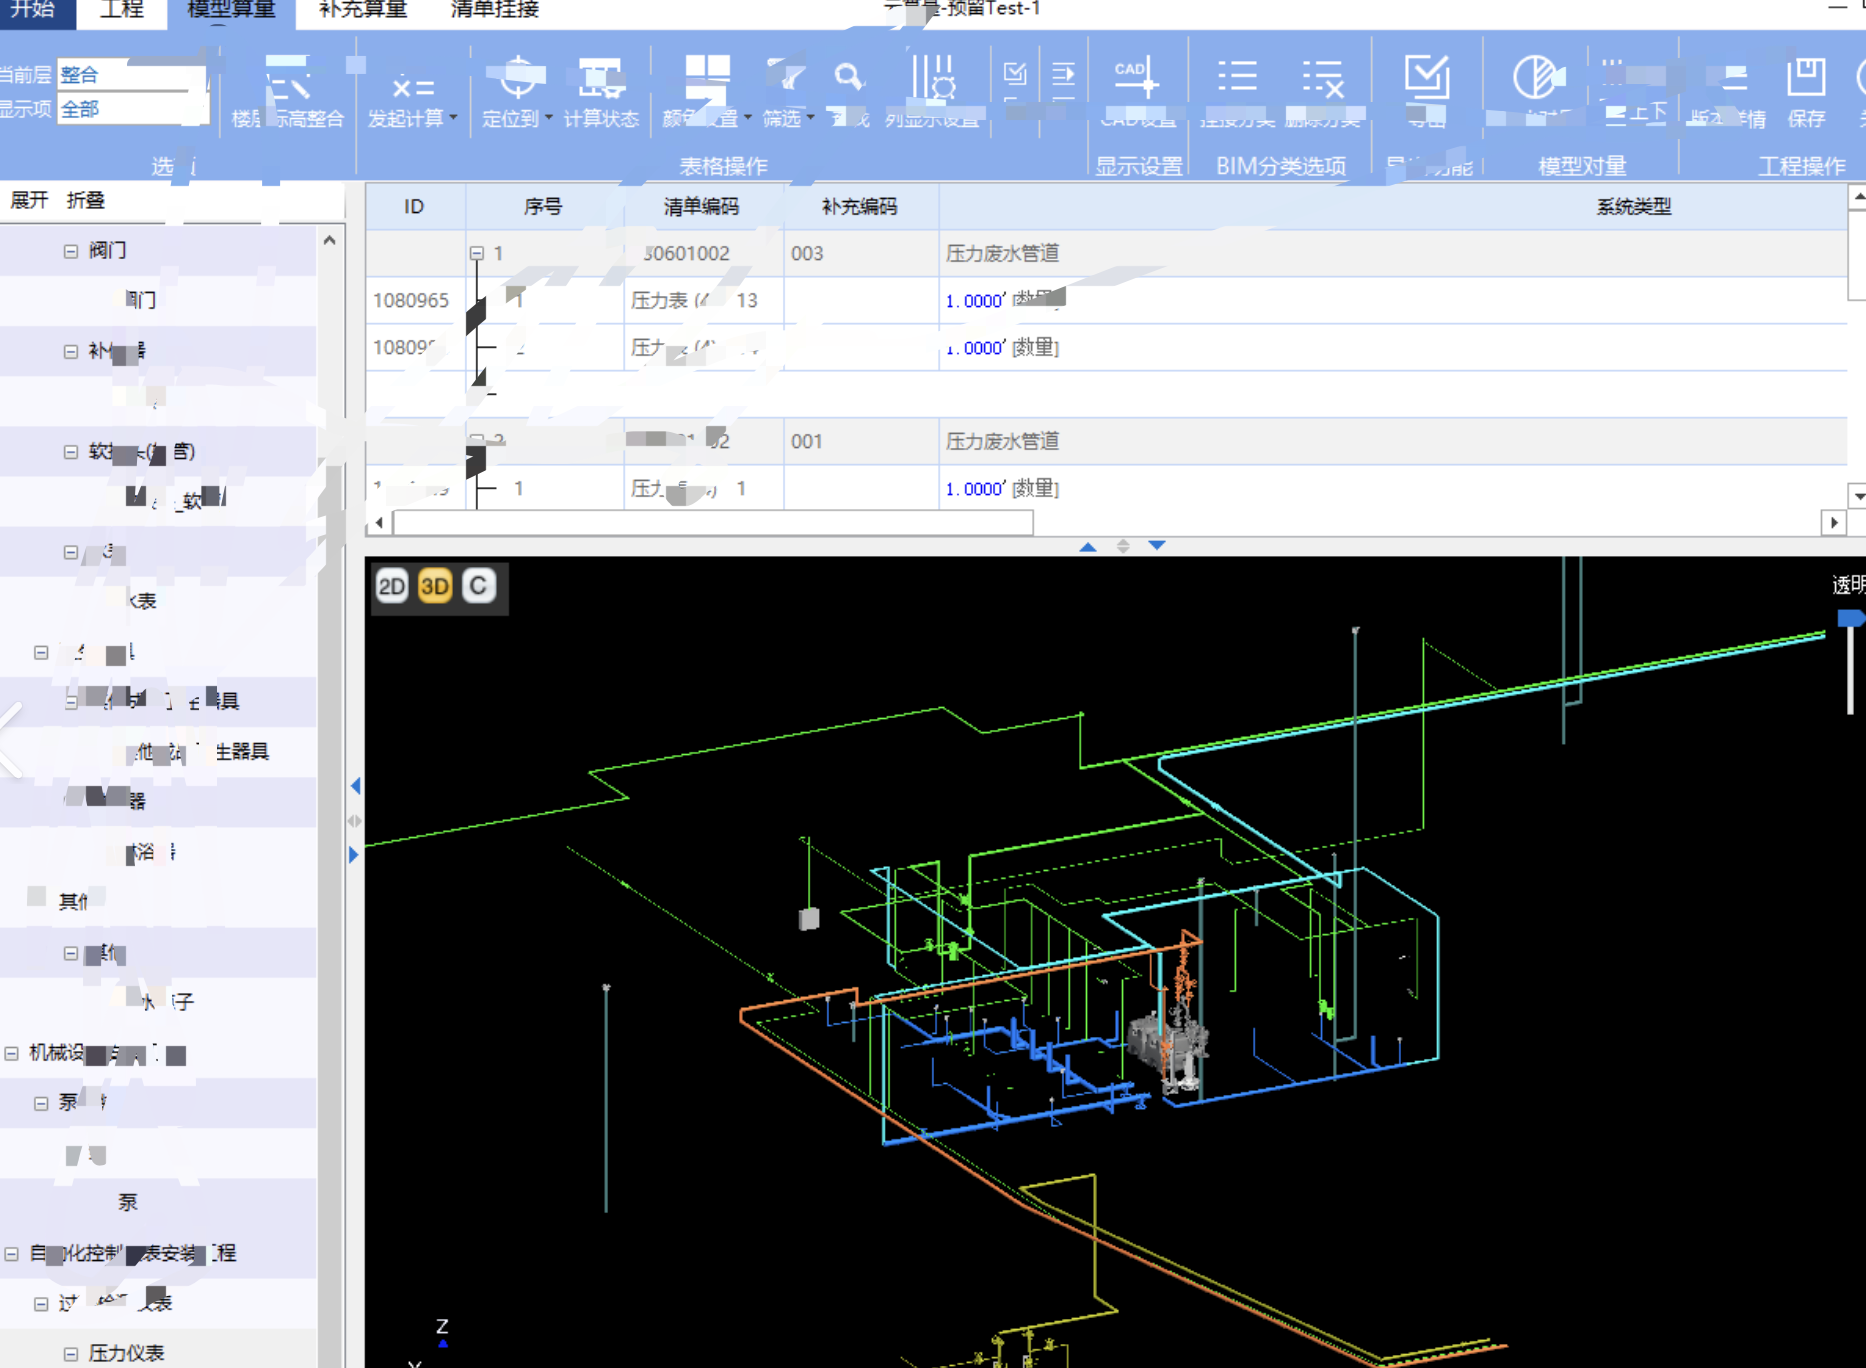1866x1368 pixels.
Task: Click the large export checkmark icon
Action: tap(1426, 77)
